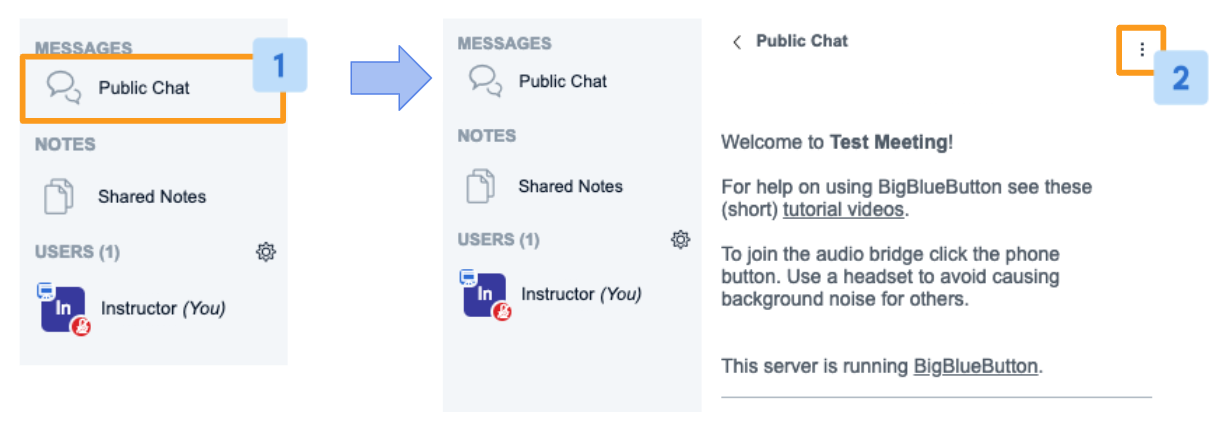Viewport: 1219px width, 424px height.
Task: Click the muted microphone badge on left avatar
Action: tap(81, 327)
